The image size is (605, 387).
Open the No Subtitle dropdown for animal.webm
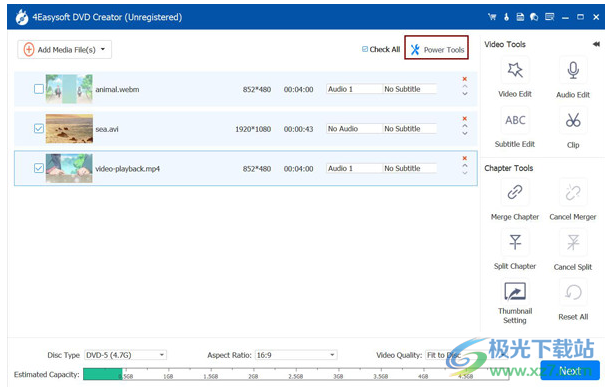coord(410,89)
